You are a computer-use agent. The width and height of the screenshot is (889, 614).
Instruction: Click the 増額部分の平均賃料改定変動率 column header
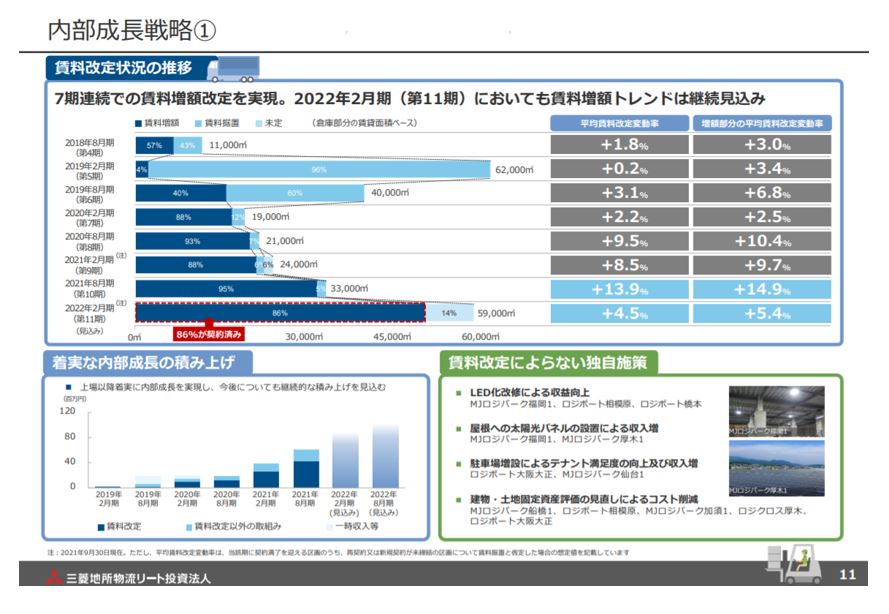(762, 123)
